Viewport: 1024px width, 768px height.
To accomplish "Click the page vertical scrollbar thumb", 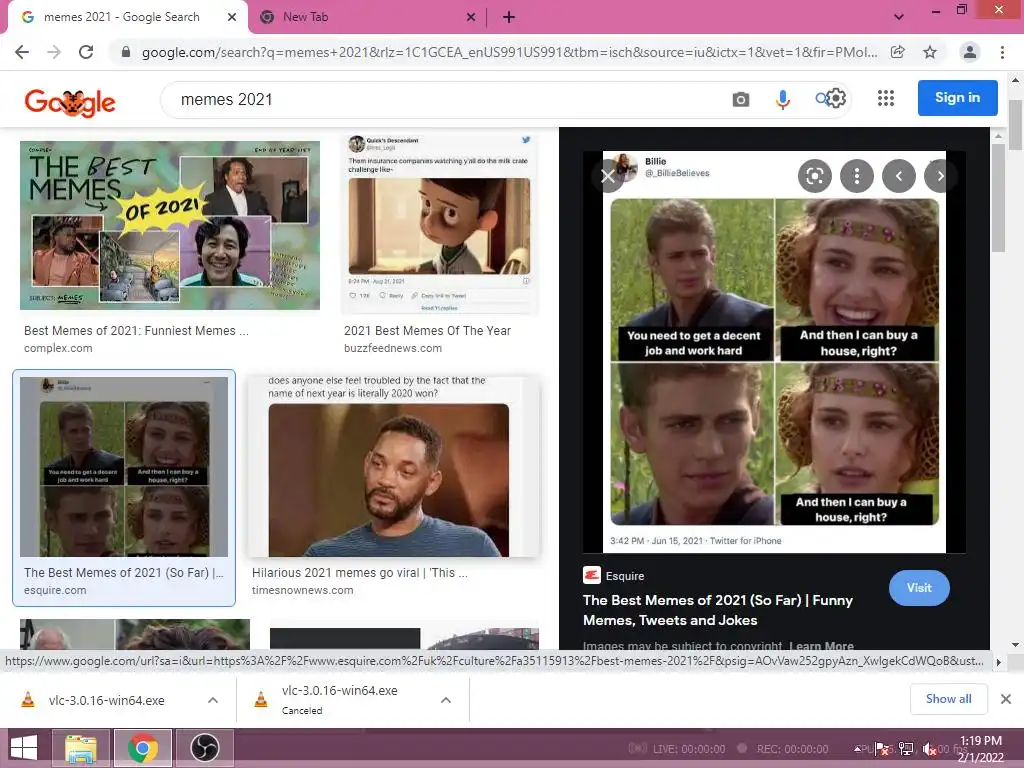I will click(1016, 125).
